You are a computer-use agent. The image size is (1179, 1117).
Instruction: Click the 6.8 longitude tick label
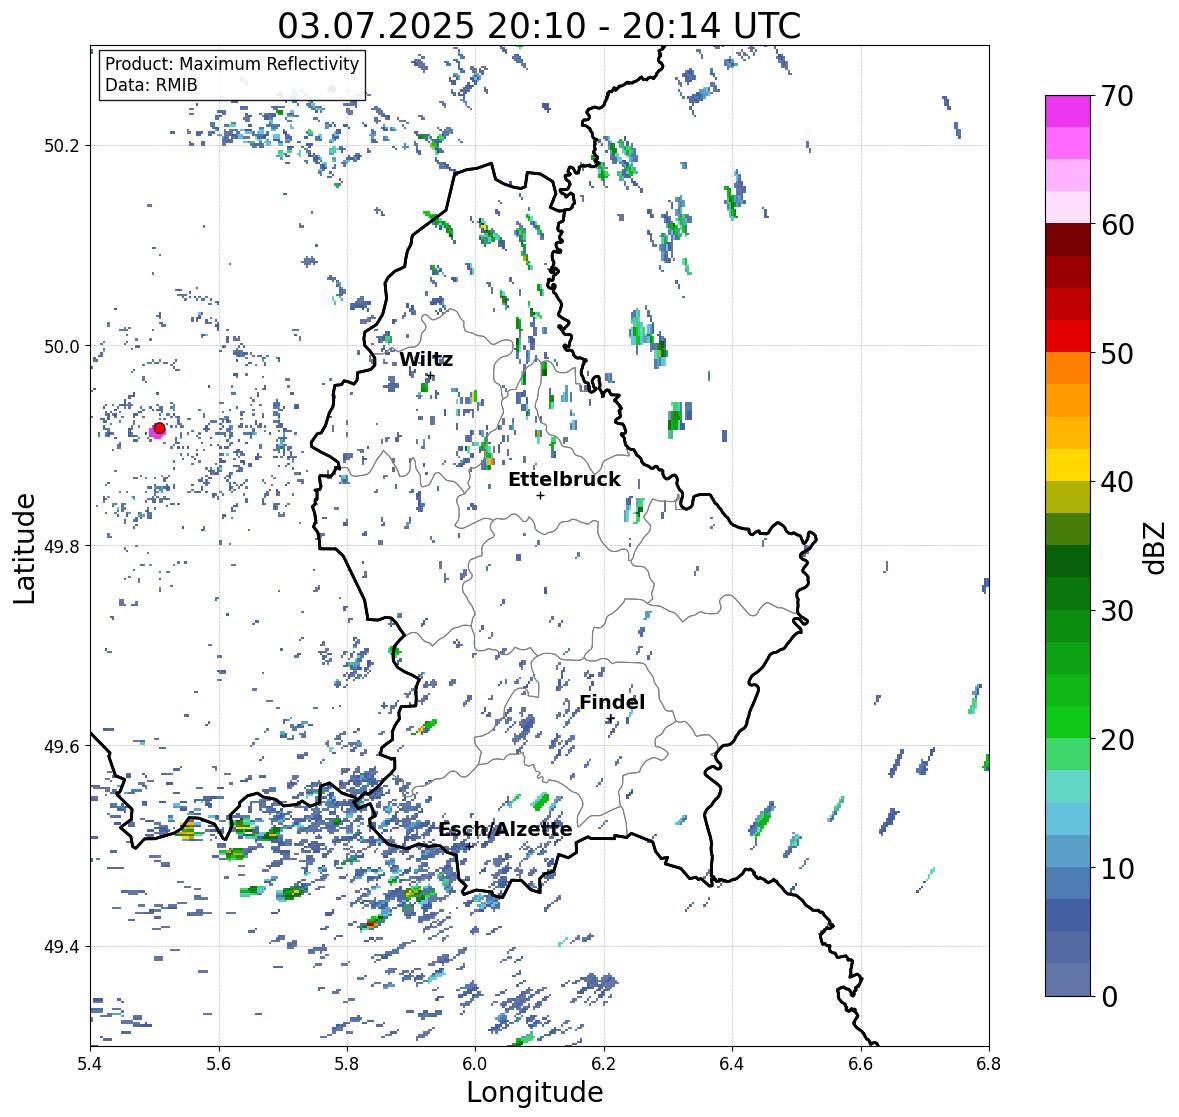989,1064
